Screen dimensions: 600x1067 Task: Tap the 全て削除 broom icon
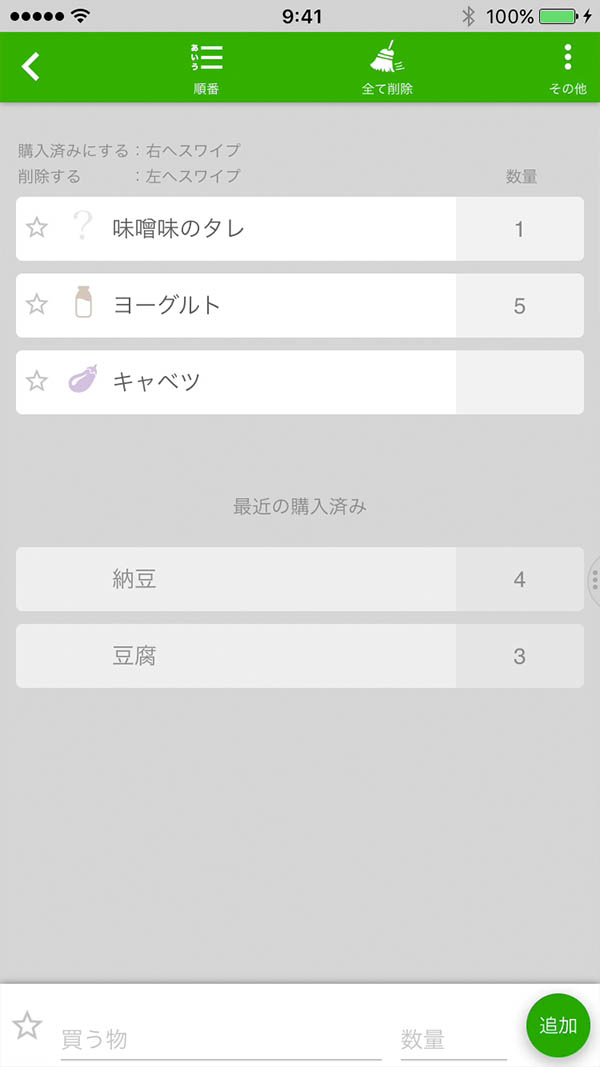[x=387, y=67]
